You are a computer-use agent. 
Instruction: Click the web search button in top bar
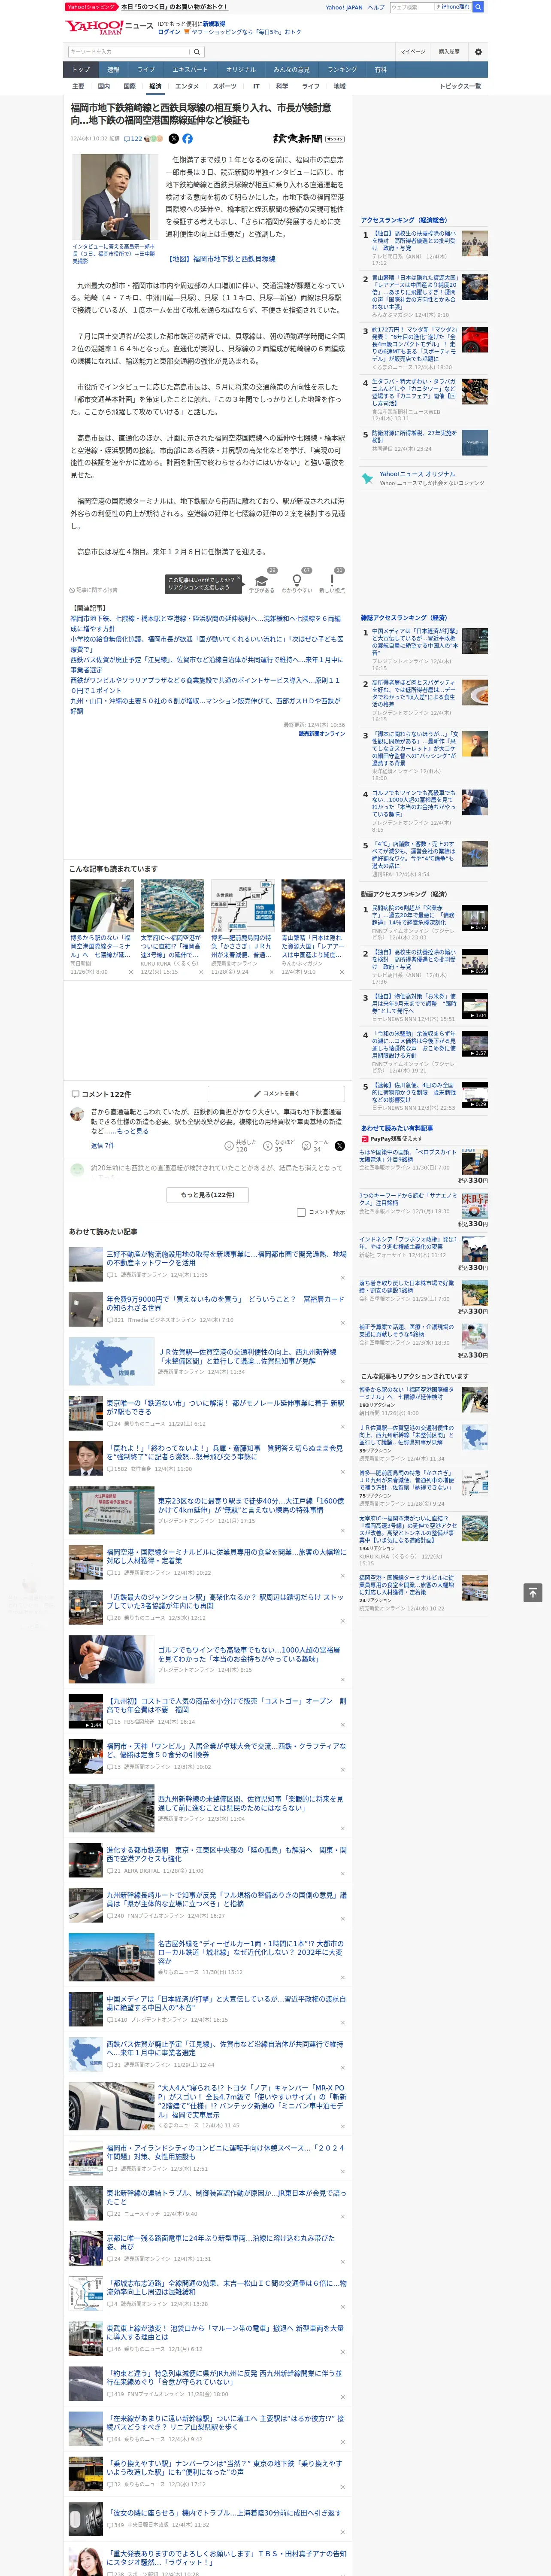(478, 7)
